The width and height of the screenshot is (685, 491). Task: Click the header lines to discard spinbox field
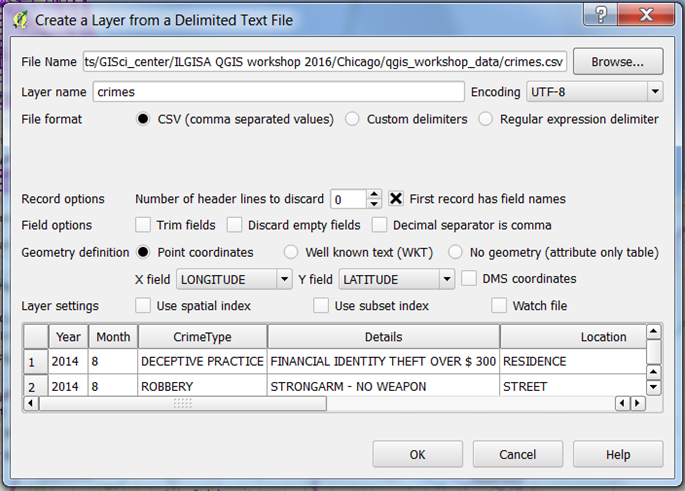(x=349, y=199)
